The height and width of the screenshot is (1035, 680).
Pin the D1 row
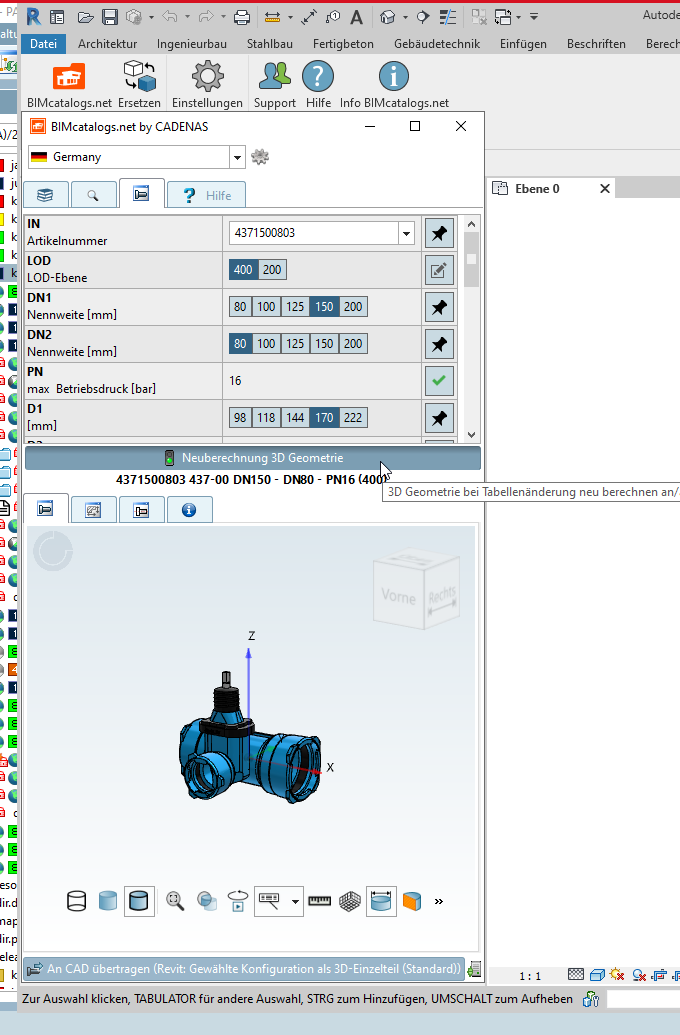click(439, 418)
